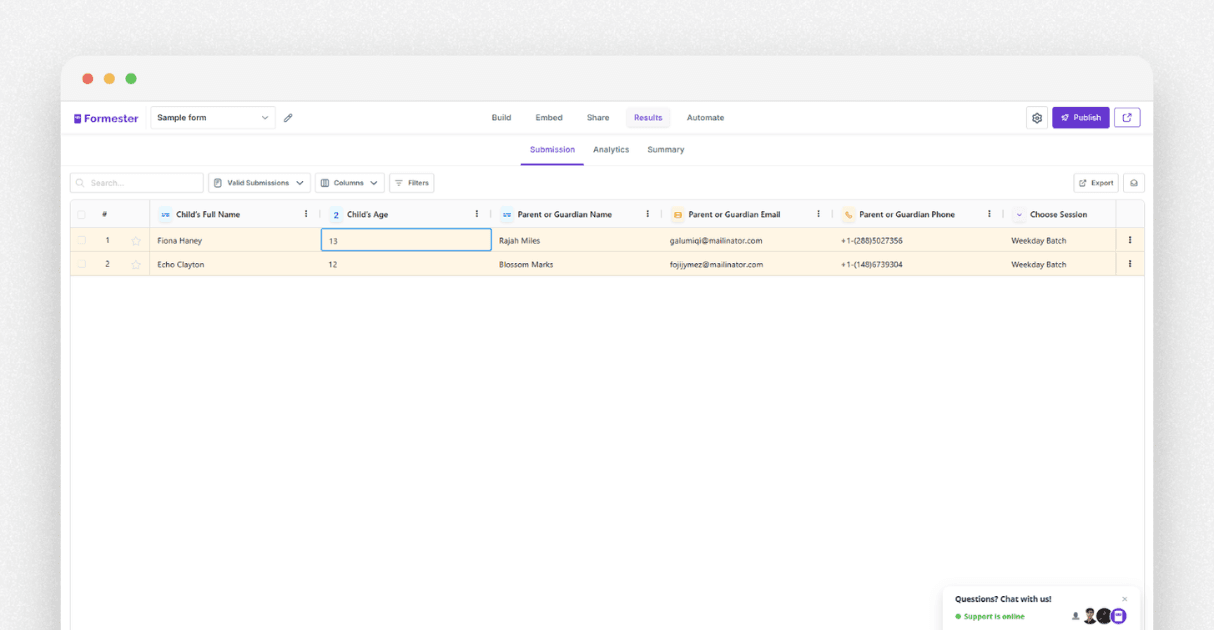
Task: Click the link icon next to Sample form
Action: click(x=288, y=117)
